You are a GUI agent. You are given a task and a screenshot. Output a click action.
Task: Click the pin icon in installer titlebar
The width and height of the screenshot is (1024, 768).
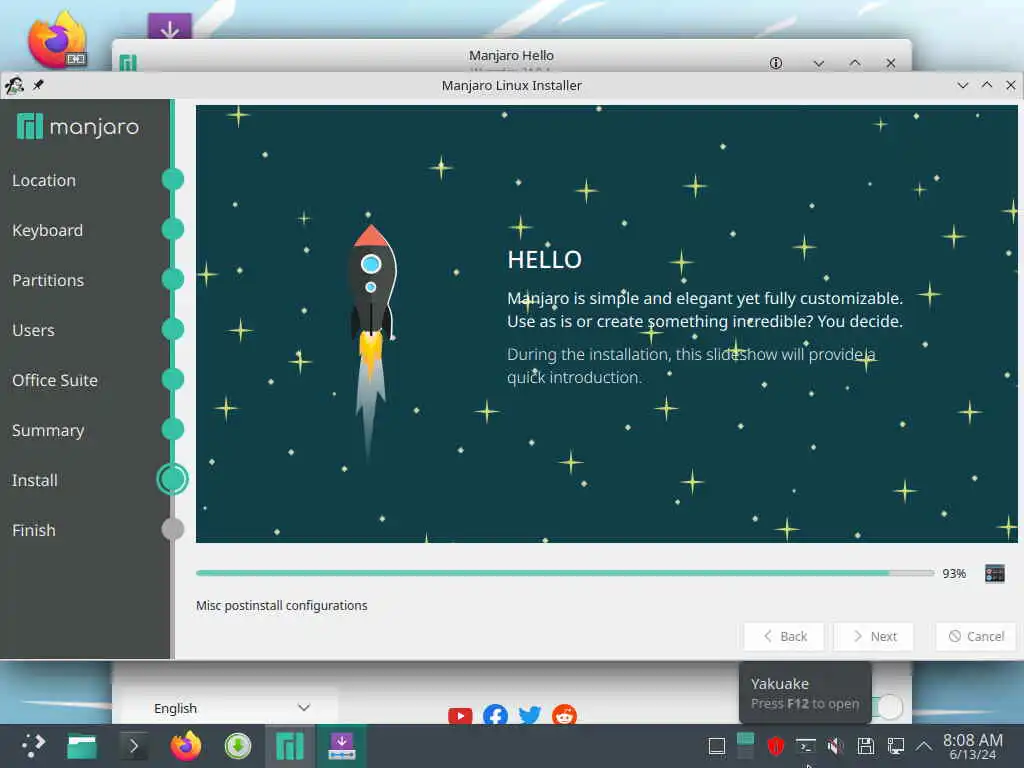(x=39, y=85)
